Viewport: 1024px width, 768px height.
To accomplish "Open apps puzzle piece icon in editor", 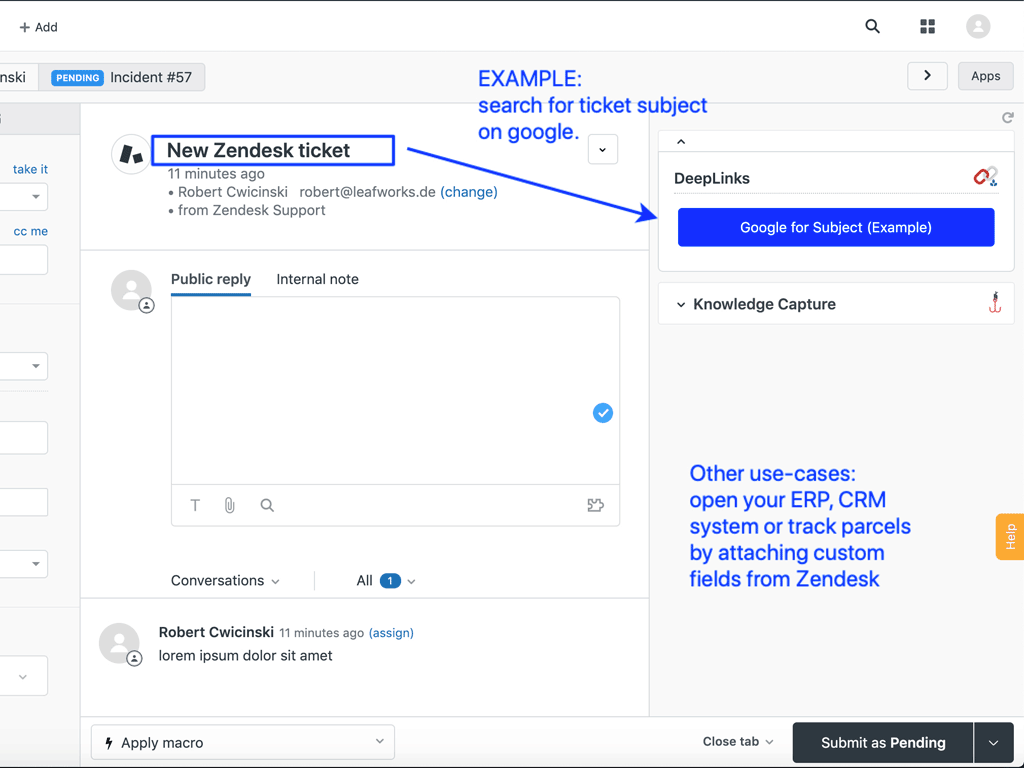I will pyautogui.click(x=595, y=506).
